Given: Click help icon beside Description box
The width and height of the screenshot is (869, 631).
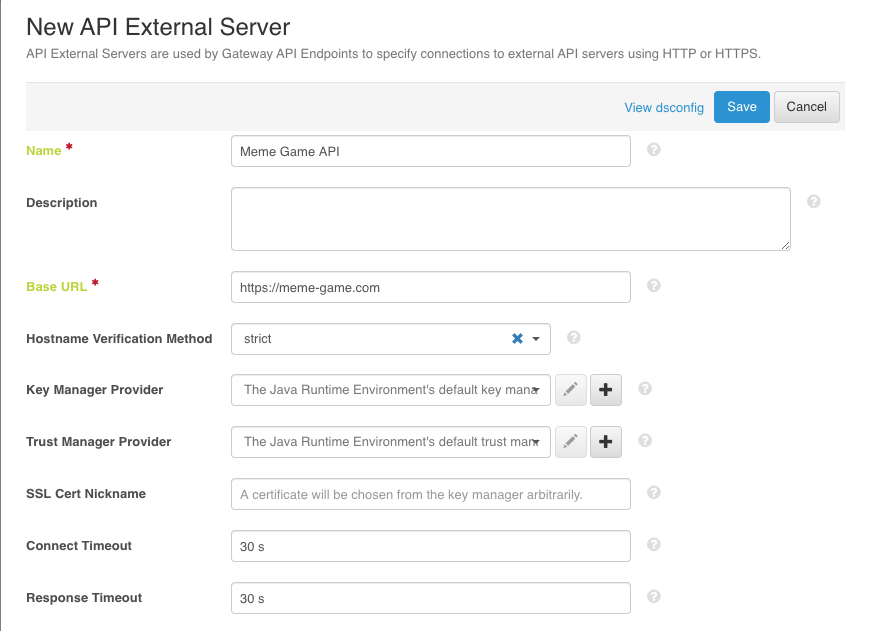Looking at the screenshot, I should coord(813,202).
